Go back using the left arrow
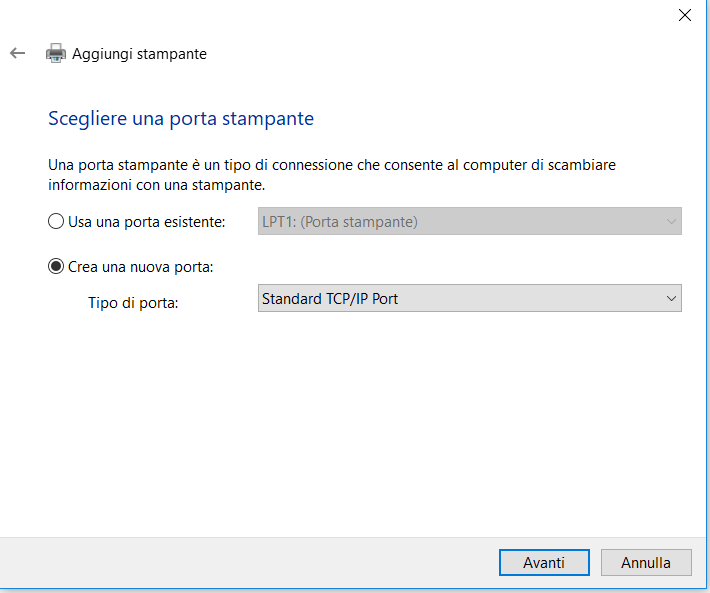This screenshot has height=593, width=710. tap(18, 53)
